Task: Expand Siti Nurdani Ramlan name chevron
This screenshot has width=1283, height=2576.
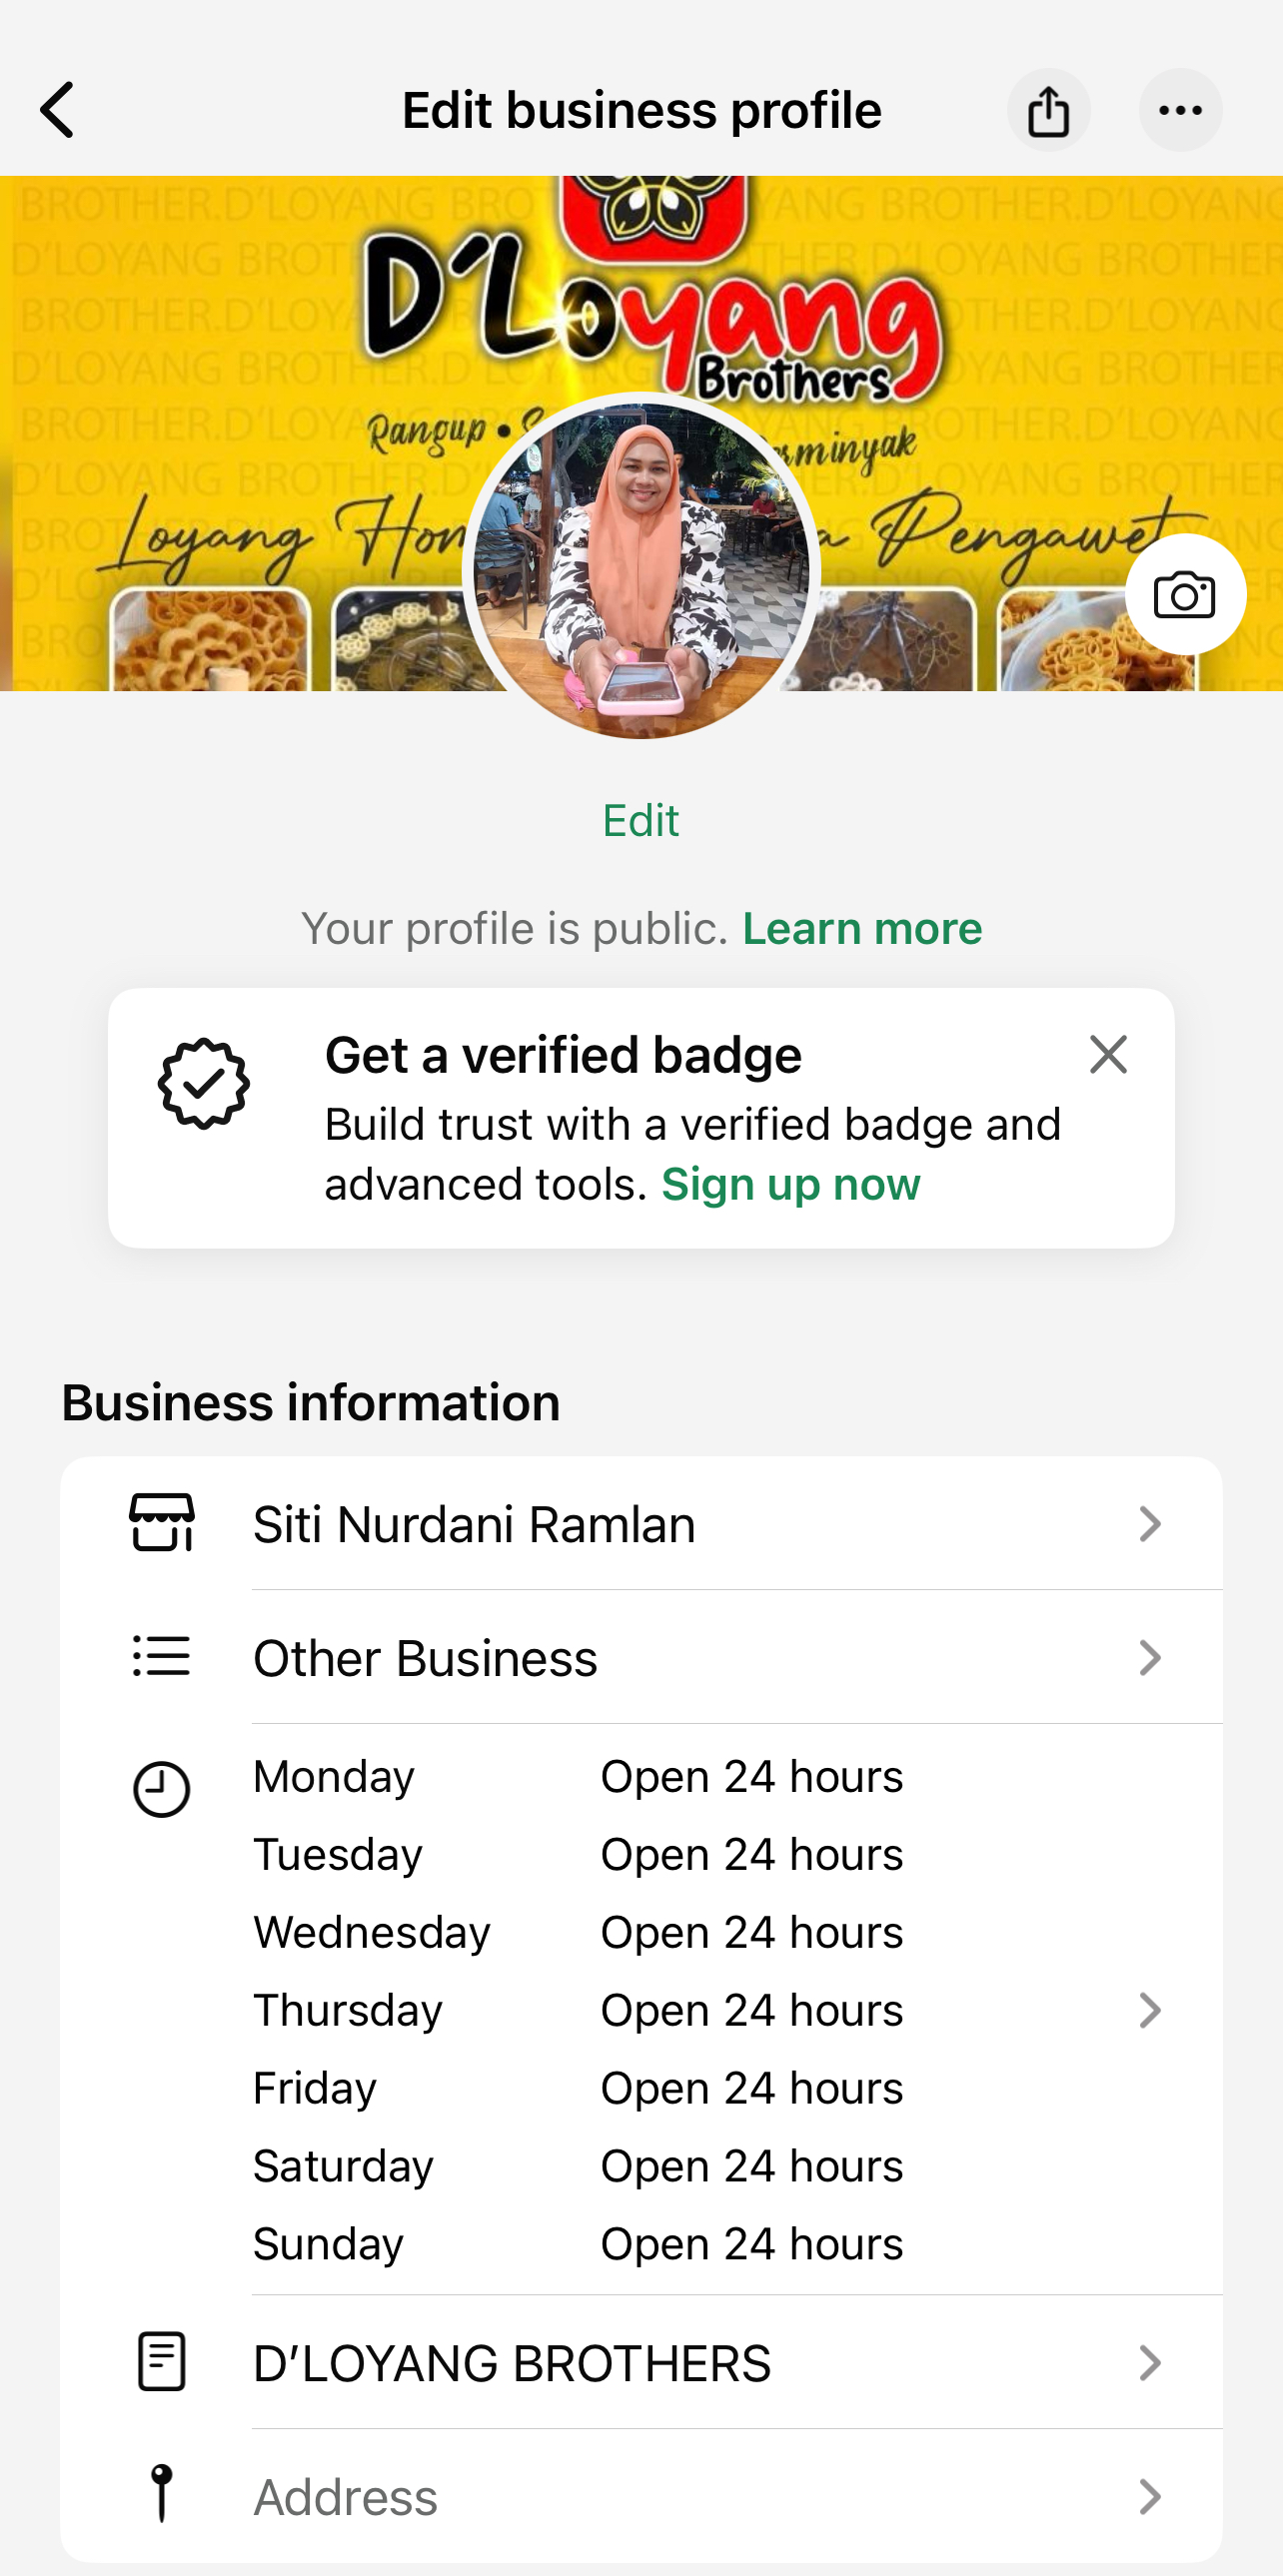Action: pos(1150,1524)
